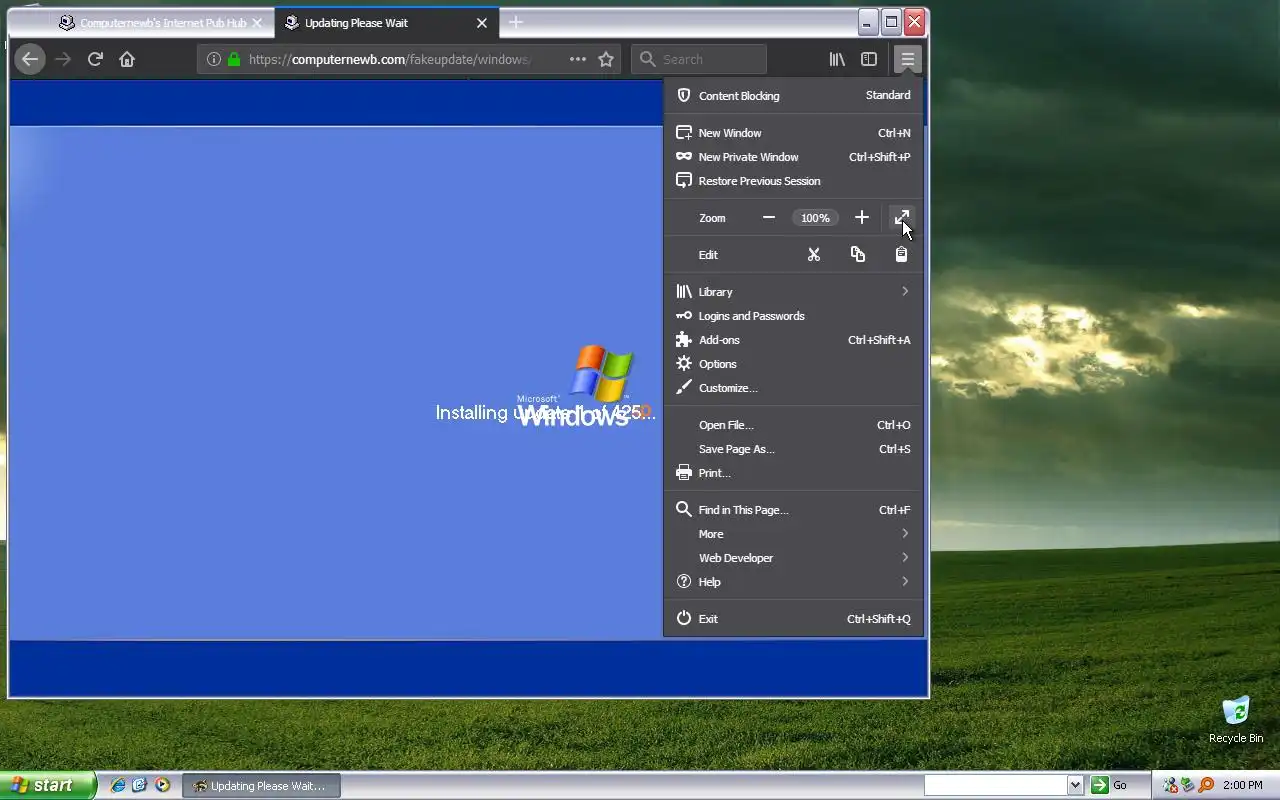Open Add-ons manager entry

[x=794, y=339]
